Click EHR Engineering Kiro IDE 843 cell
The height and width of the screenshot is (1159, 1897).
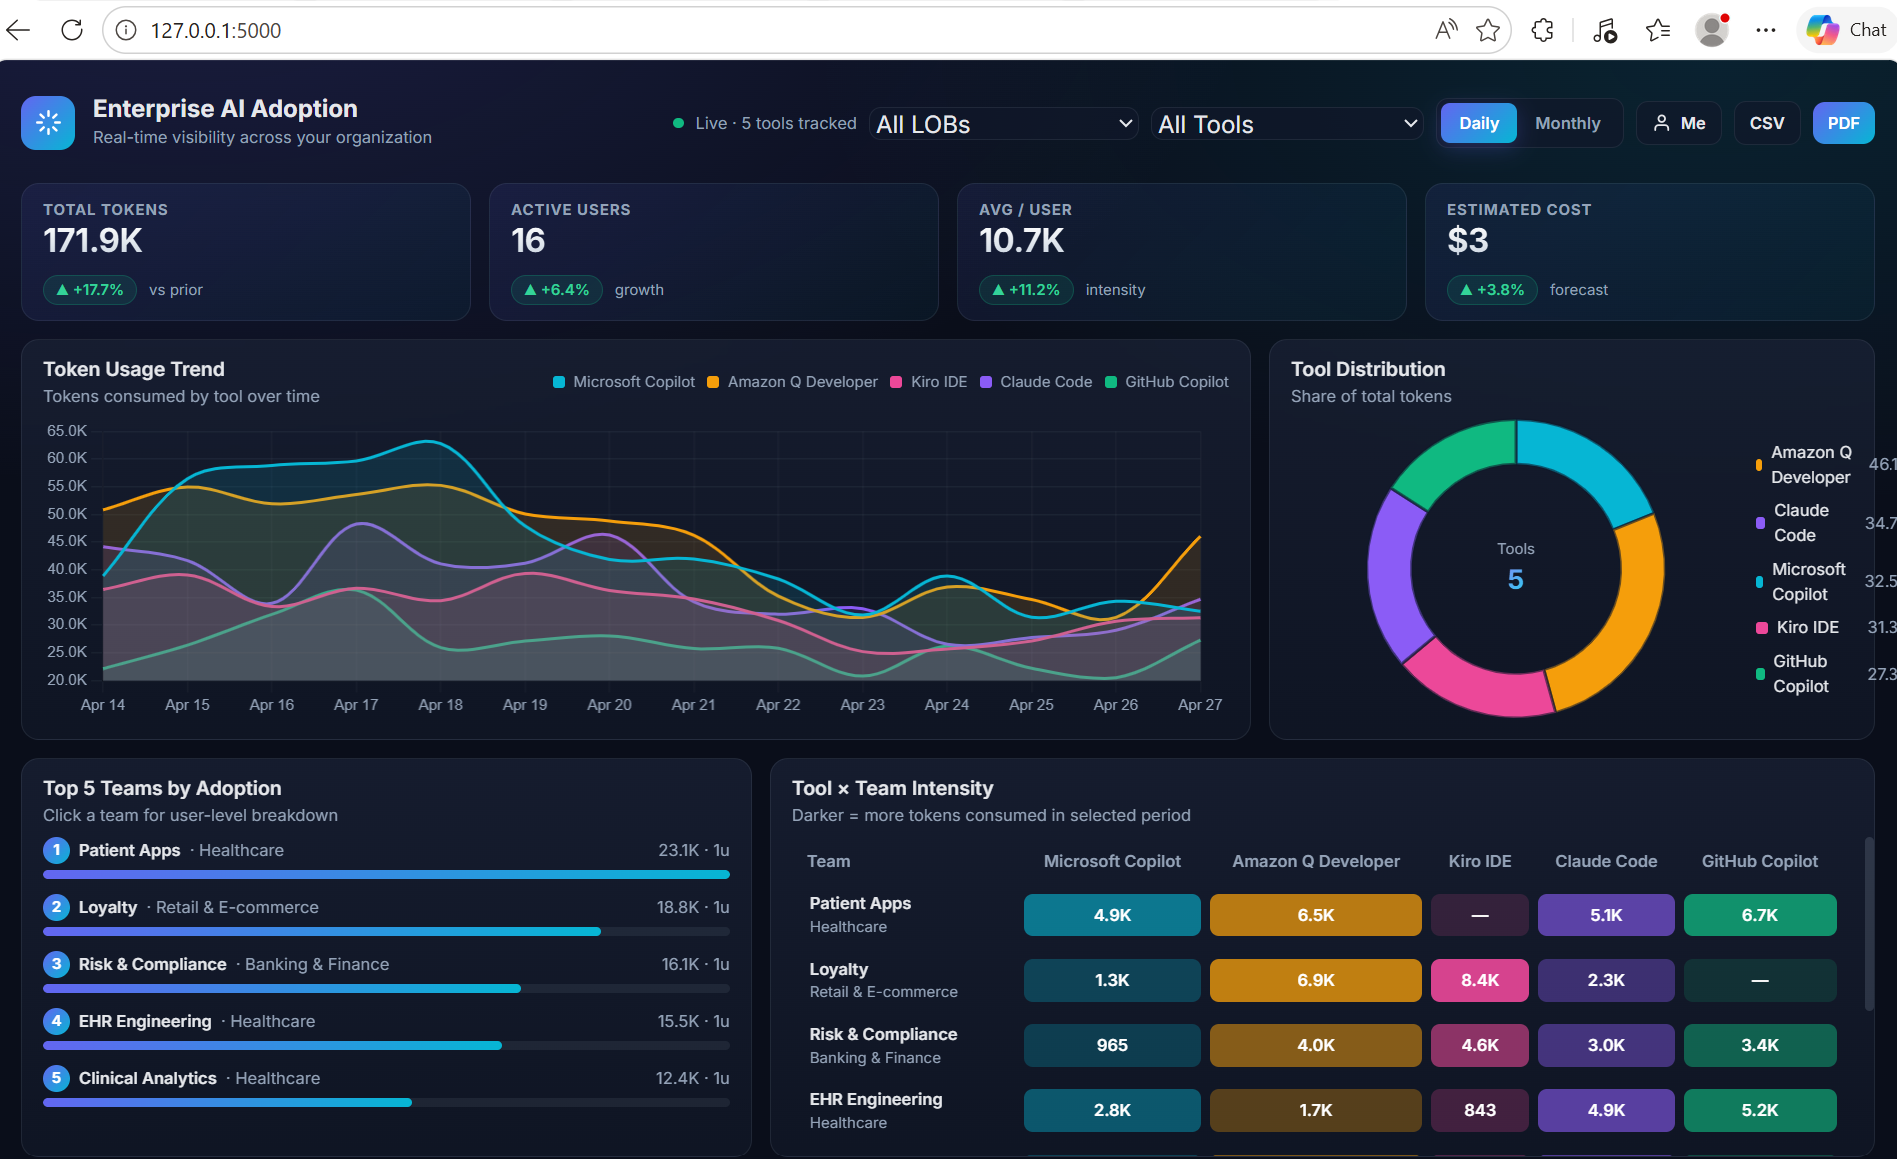(1480, 1110)
